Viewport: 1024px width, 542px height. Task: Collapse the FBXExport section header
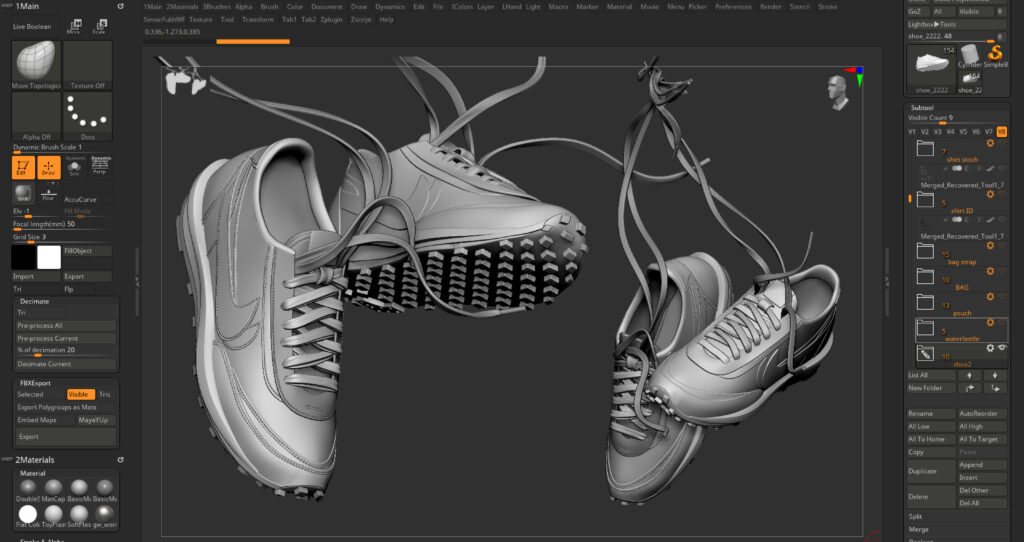click(35, 383)
